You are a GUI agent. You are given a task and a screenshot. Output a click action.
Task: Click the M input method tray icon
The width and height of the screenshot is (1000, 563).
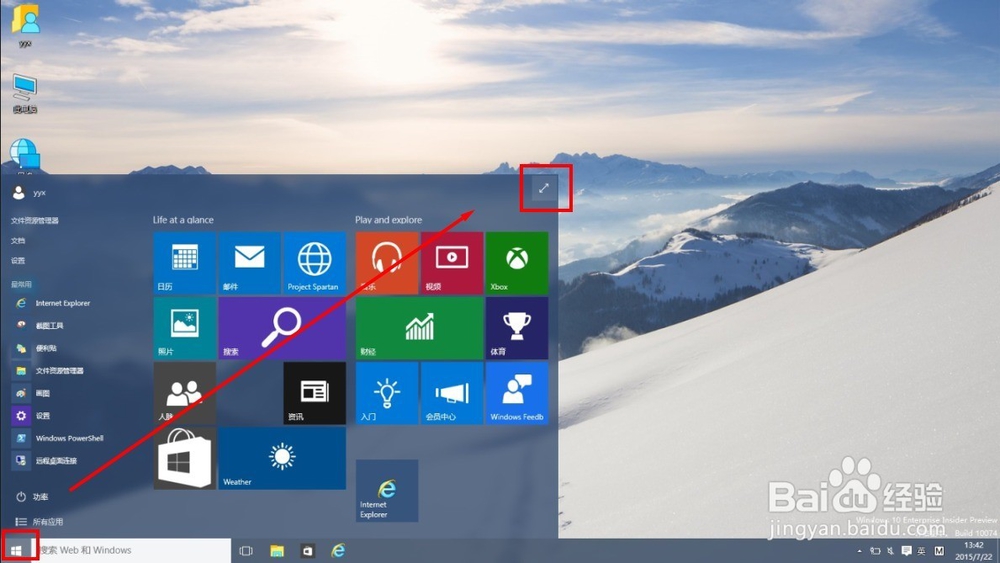939,551
